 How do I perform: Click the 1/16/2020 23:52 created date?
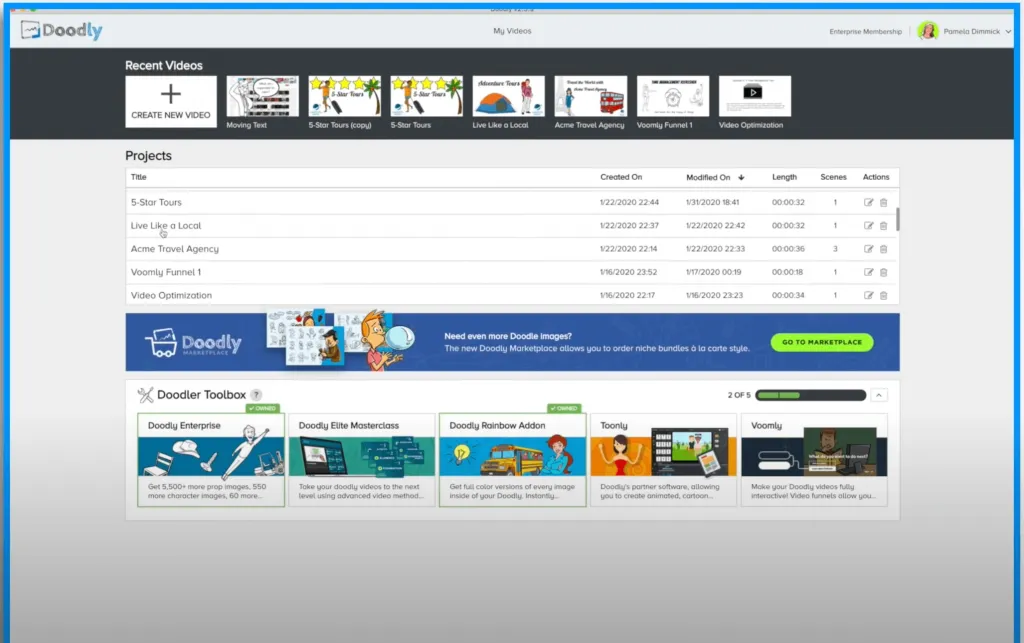[628, 272]
